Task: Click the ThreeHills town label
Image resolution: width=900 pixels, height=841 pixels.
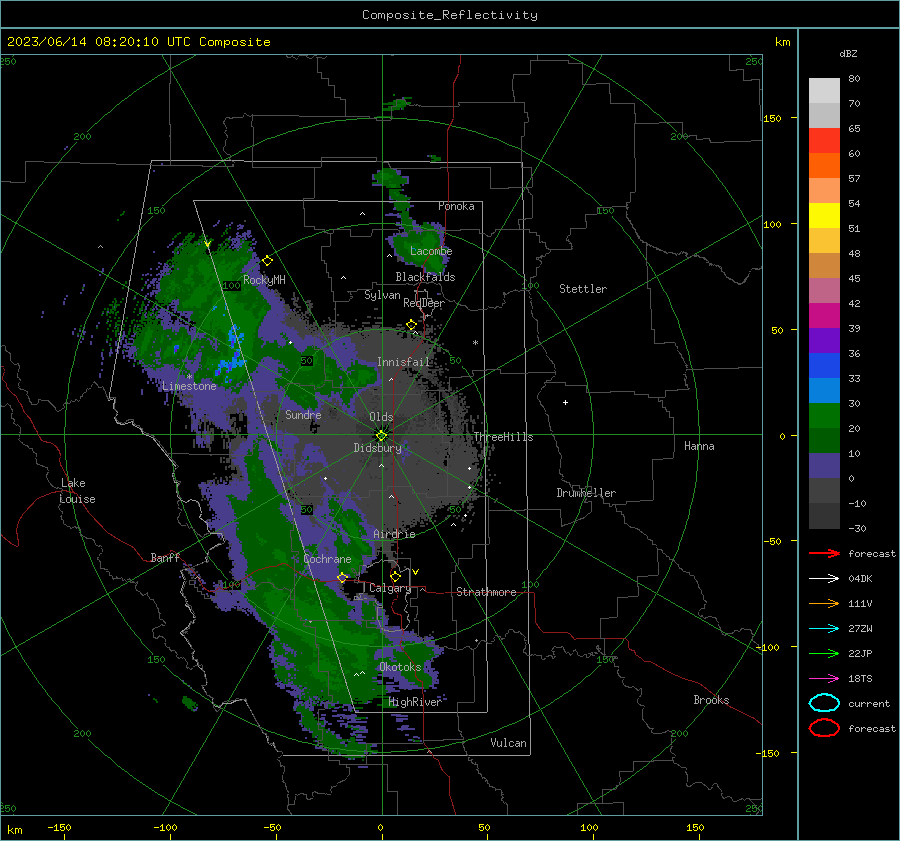Action: point(503,437)
